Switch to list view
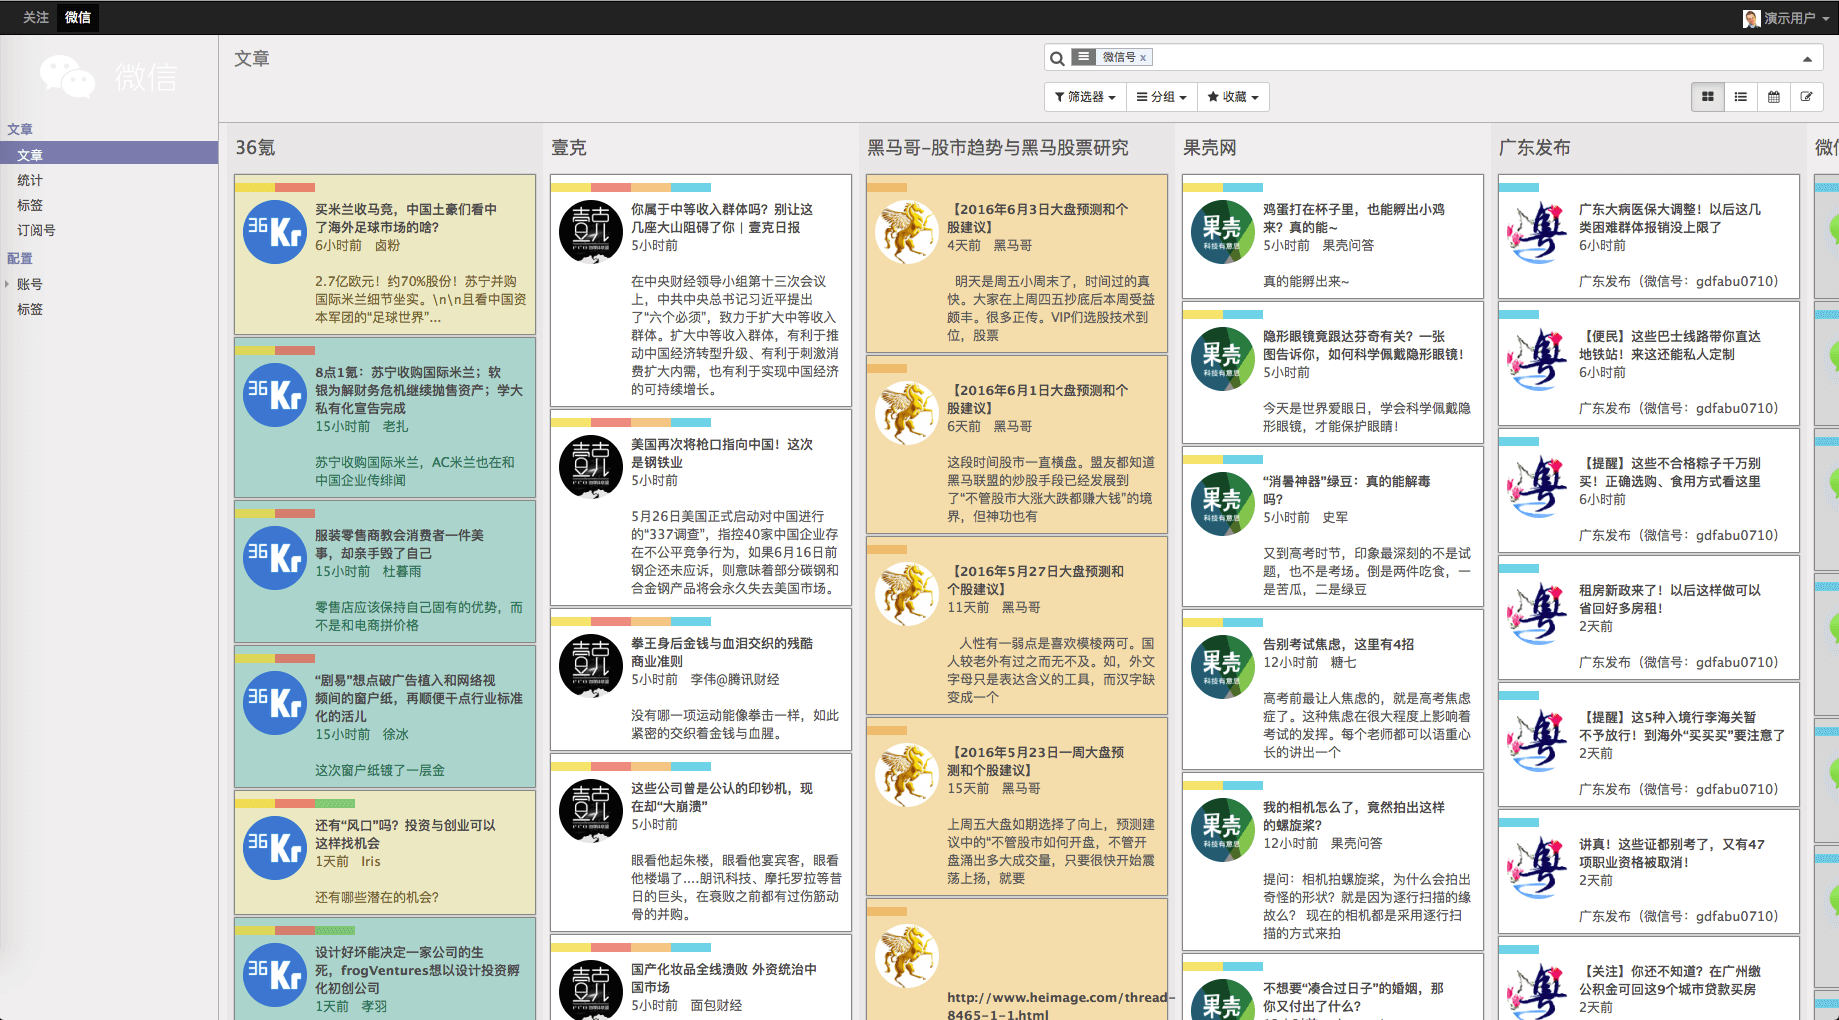 click(1741, 97)
